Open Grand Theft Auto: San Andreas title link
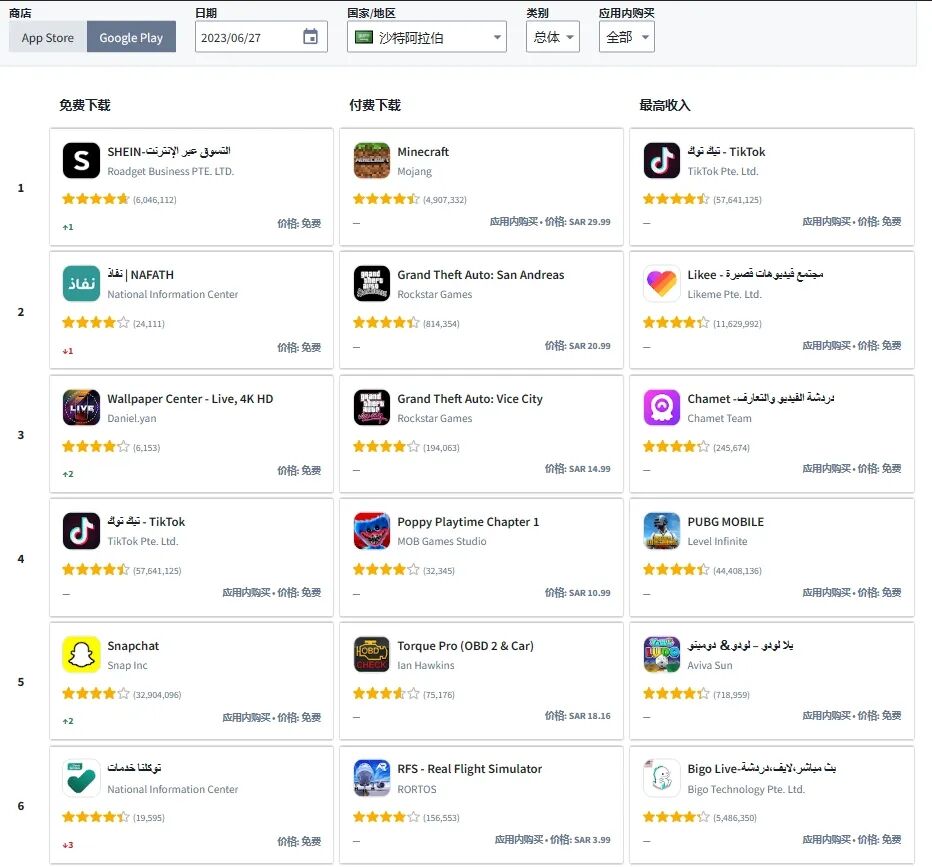This screenshot has width=932, height=867. coord(480,275)
